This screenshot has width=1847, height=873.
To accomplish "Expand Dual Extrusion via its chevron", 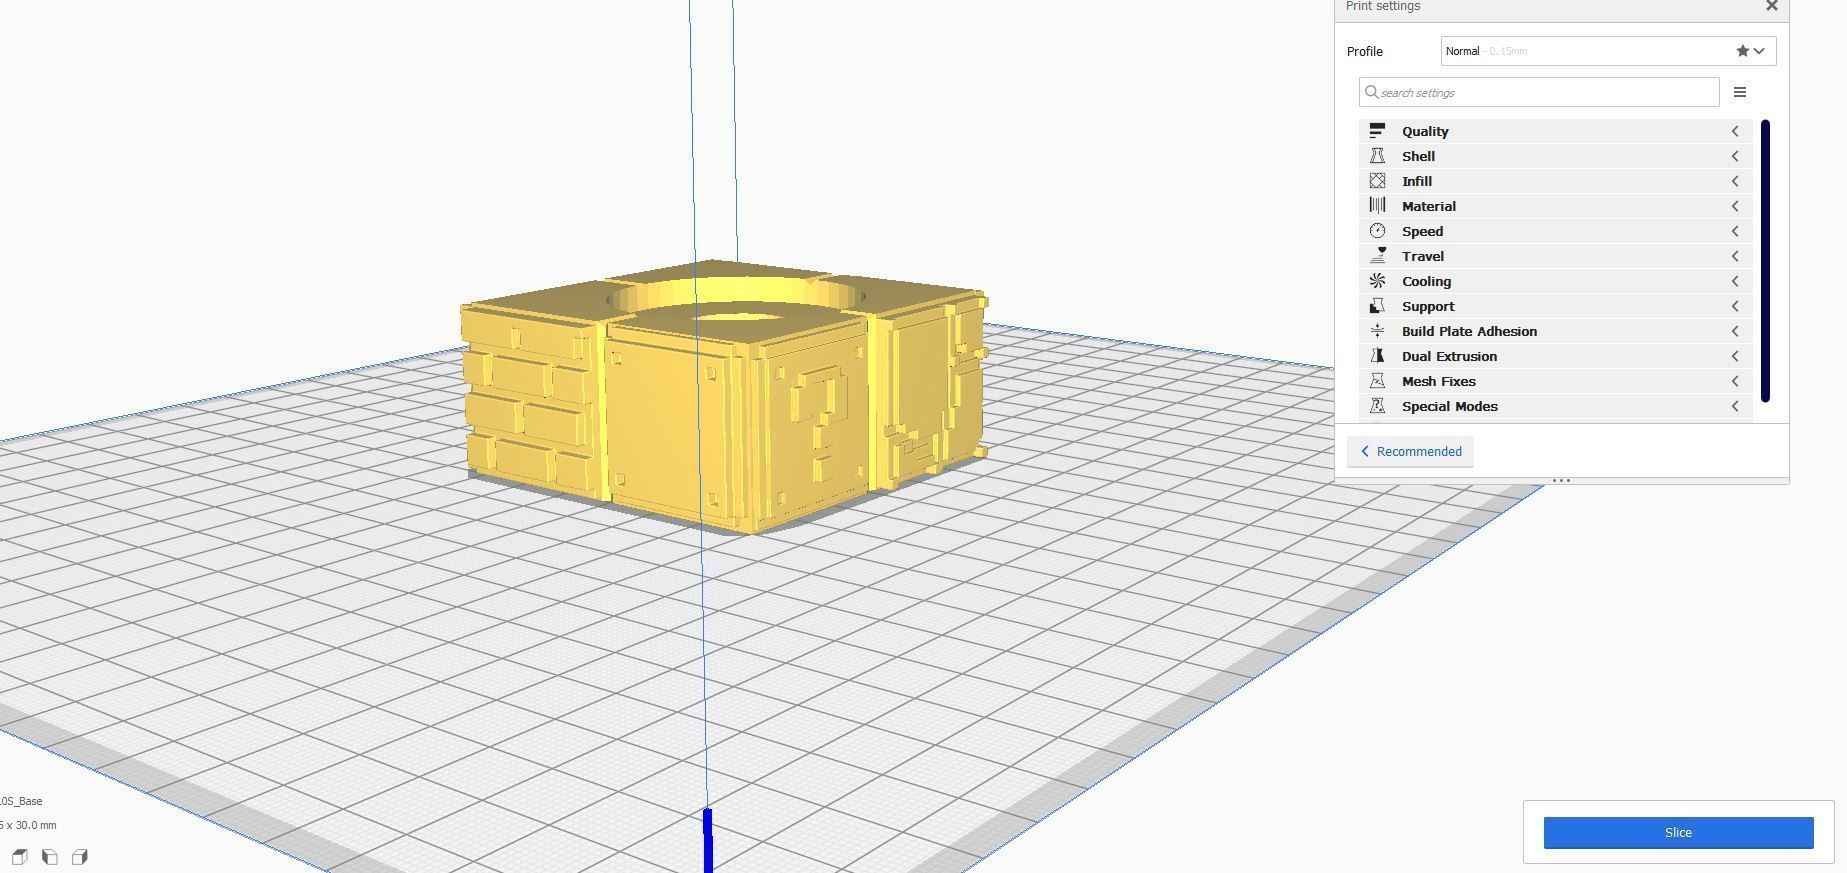I will click(1735, 356).
